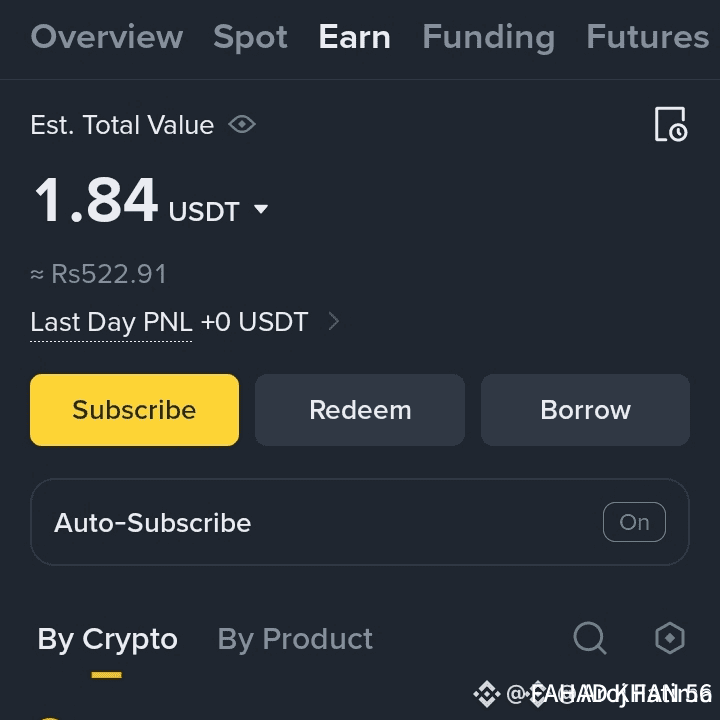The height and width of the screenshot is (720, 720).
Task: Toggle balance visibility eye icon
Action: [x=242, y=124]
